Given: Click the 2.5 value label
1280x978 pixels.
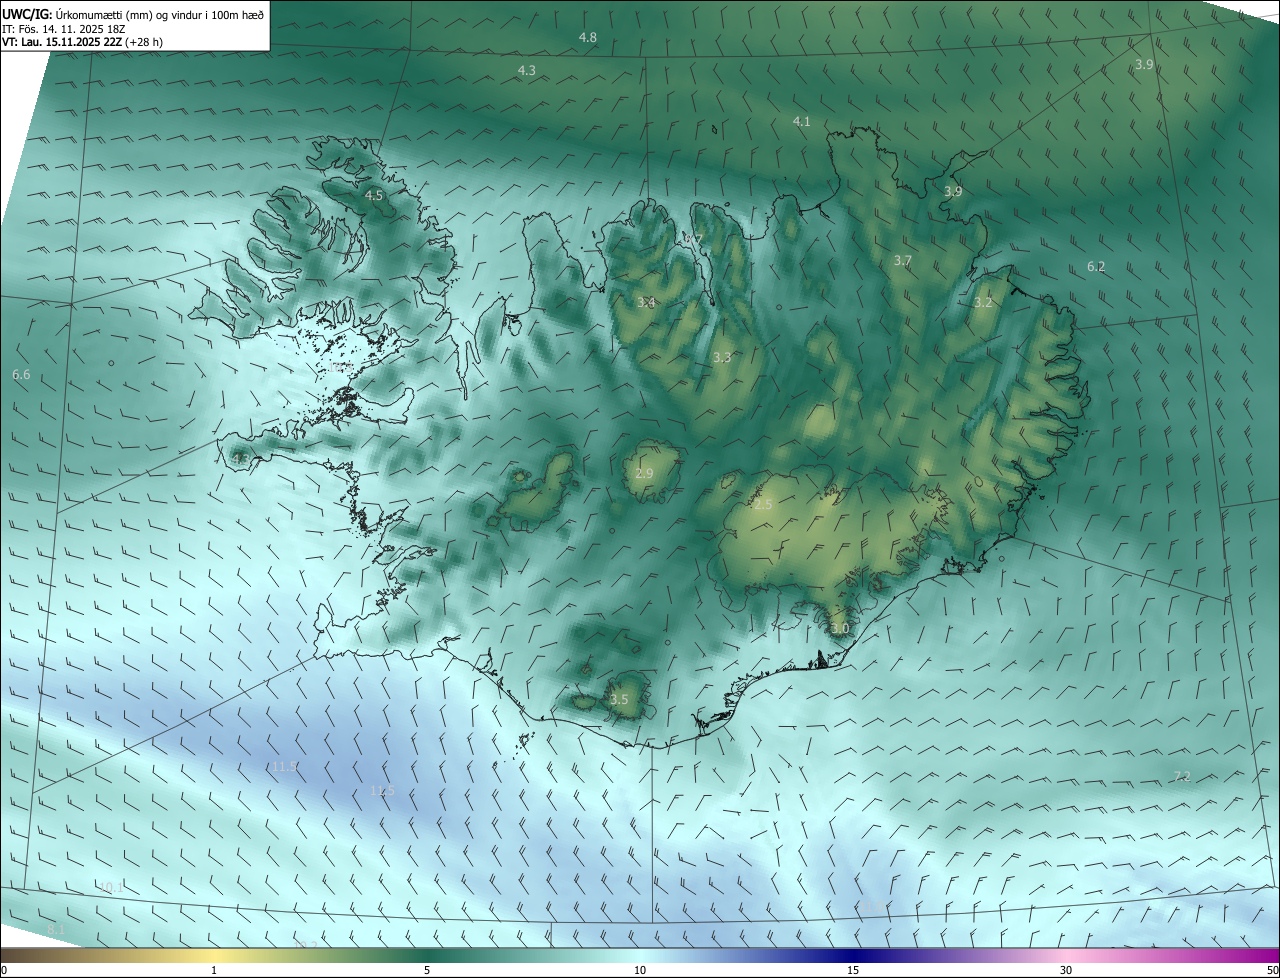Looking at the screenshot, I should (x=763, y=505).
